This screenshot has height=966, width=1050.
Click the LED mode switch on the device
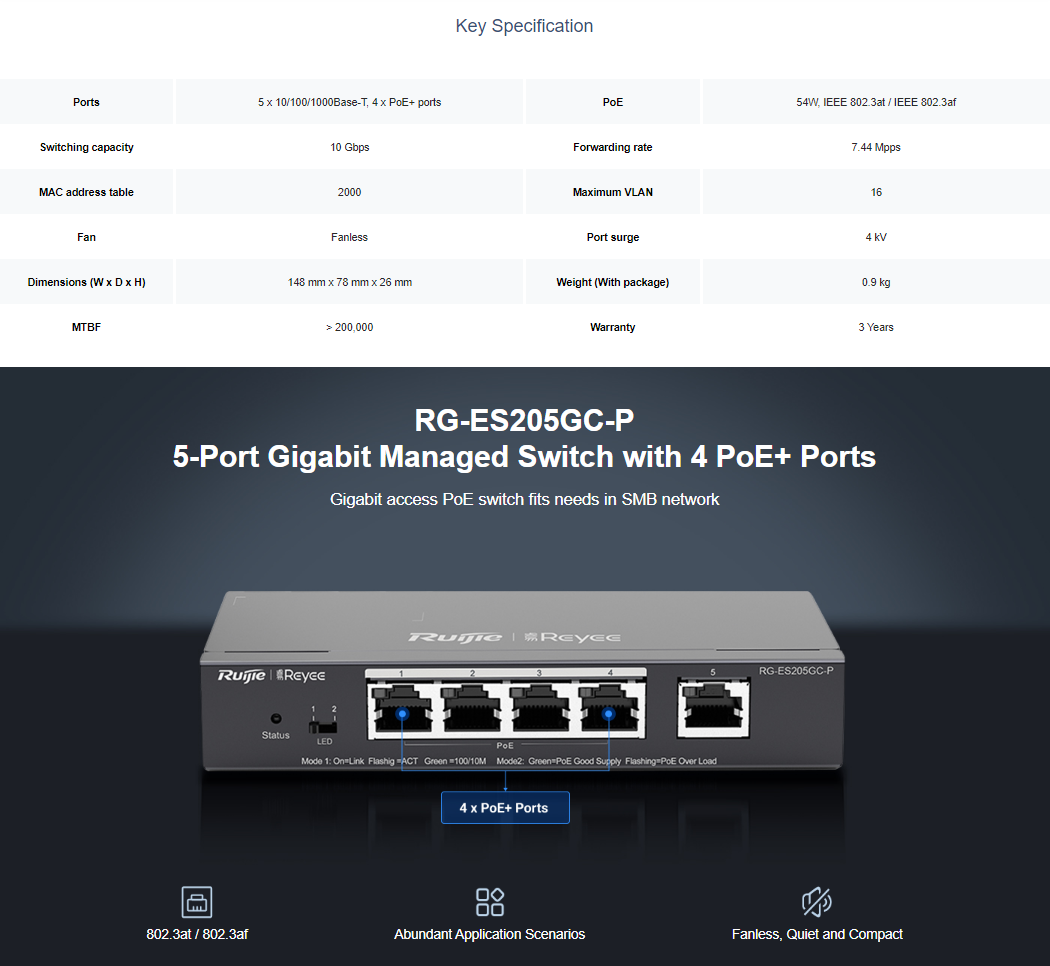point(323,726)
